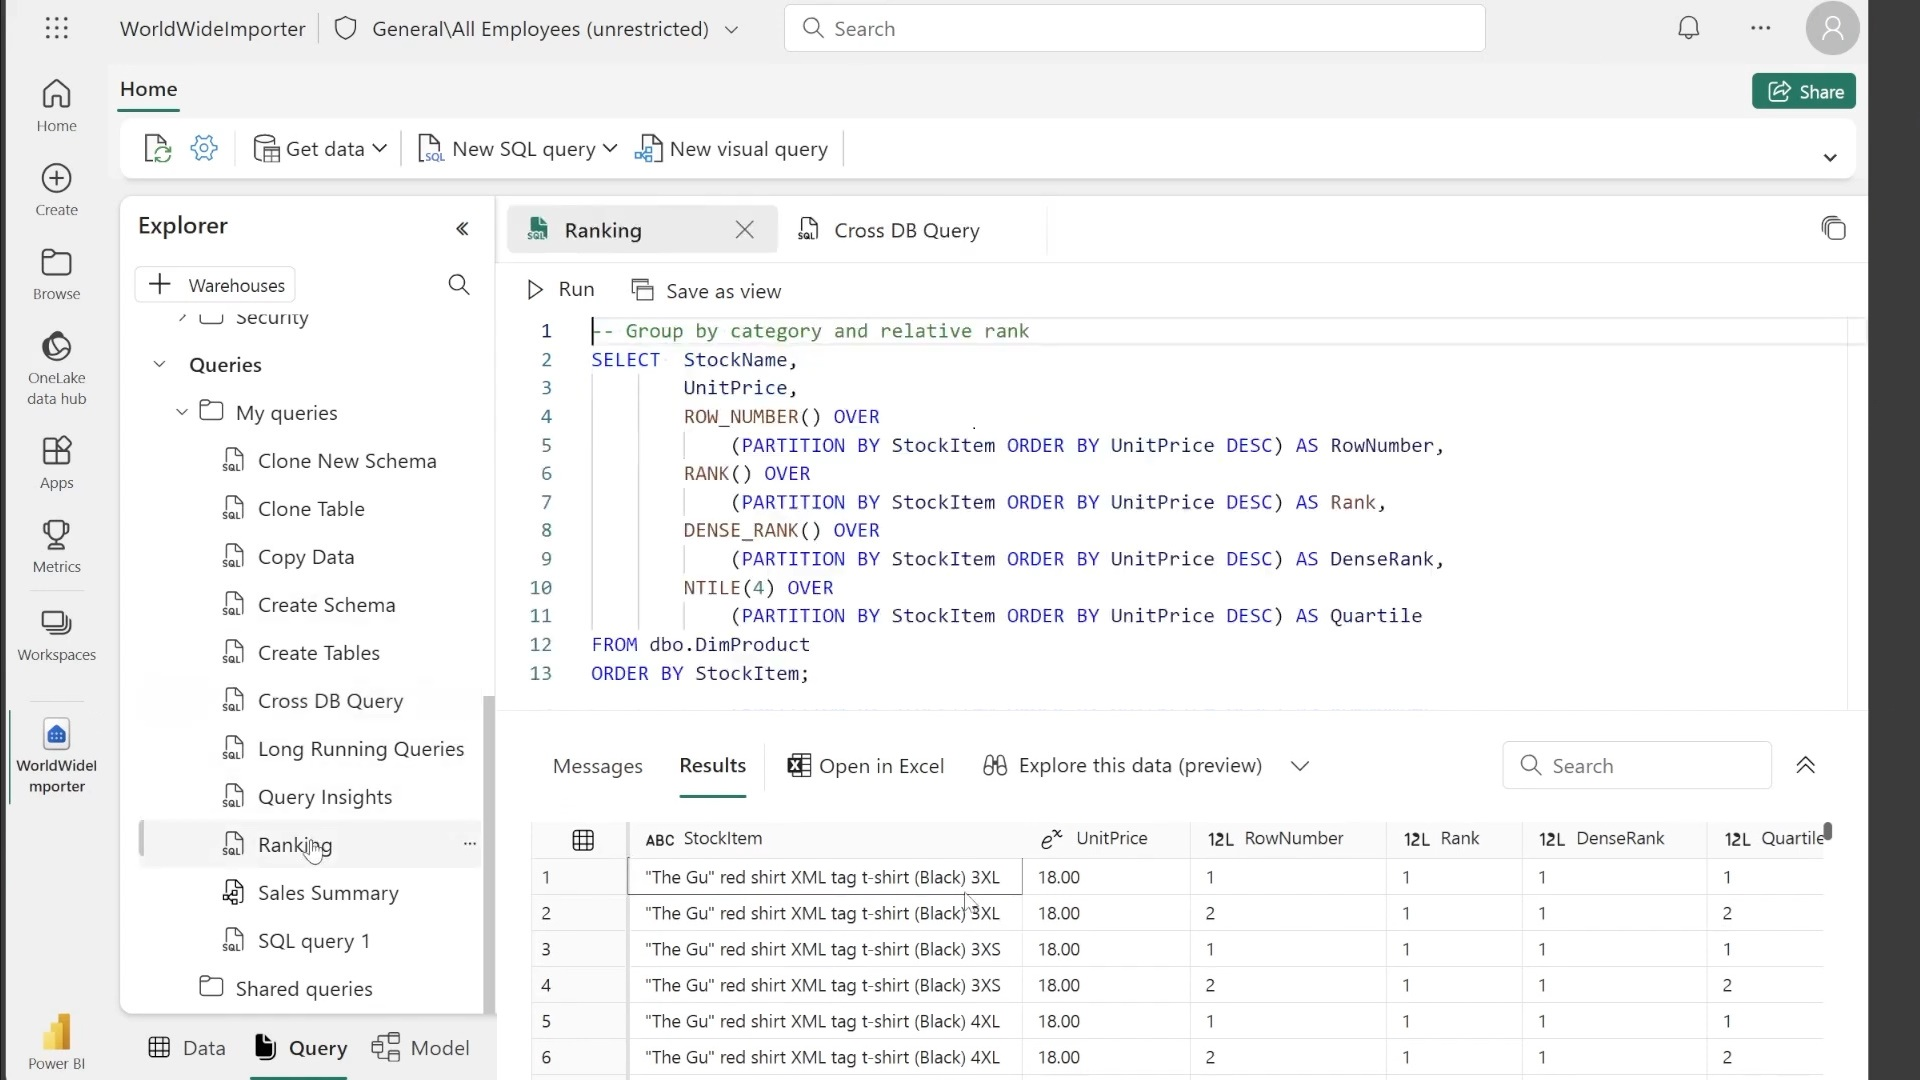Select the Create icon in sidebar

click(x=56, y=188)
